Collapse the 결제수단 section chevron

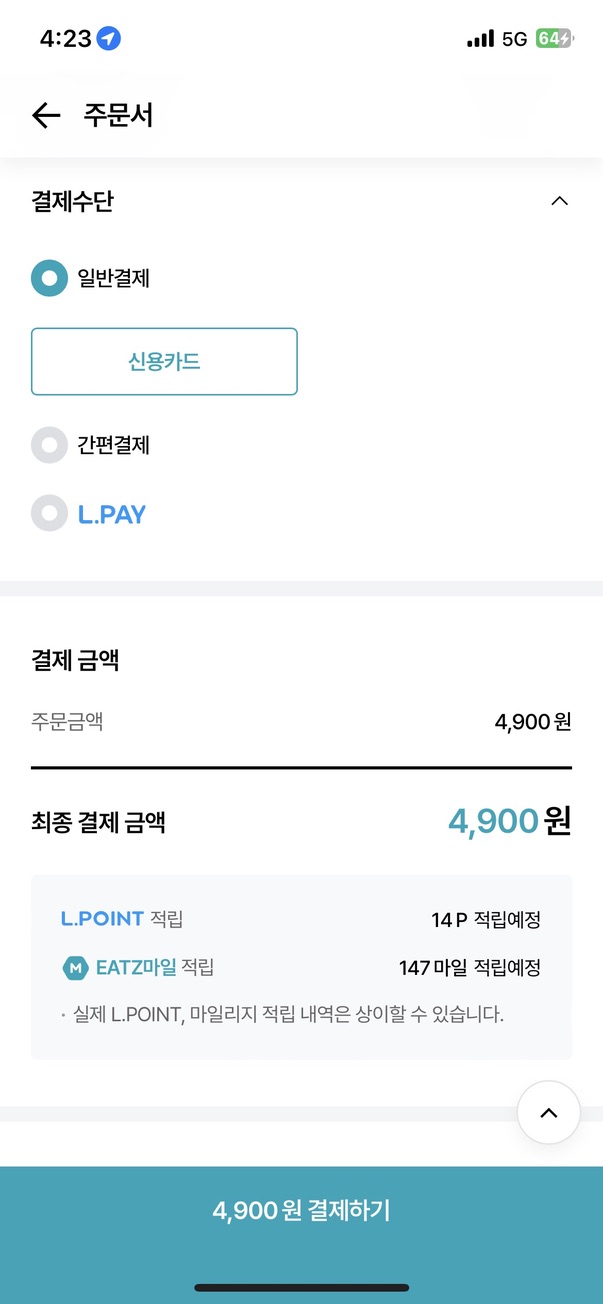(x=560, y=201)
